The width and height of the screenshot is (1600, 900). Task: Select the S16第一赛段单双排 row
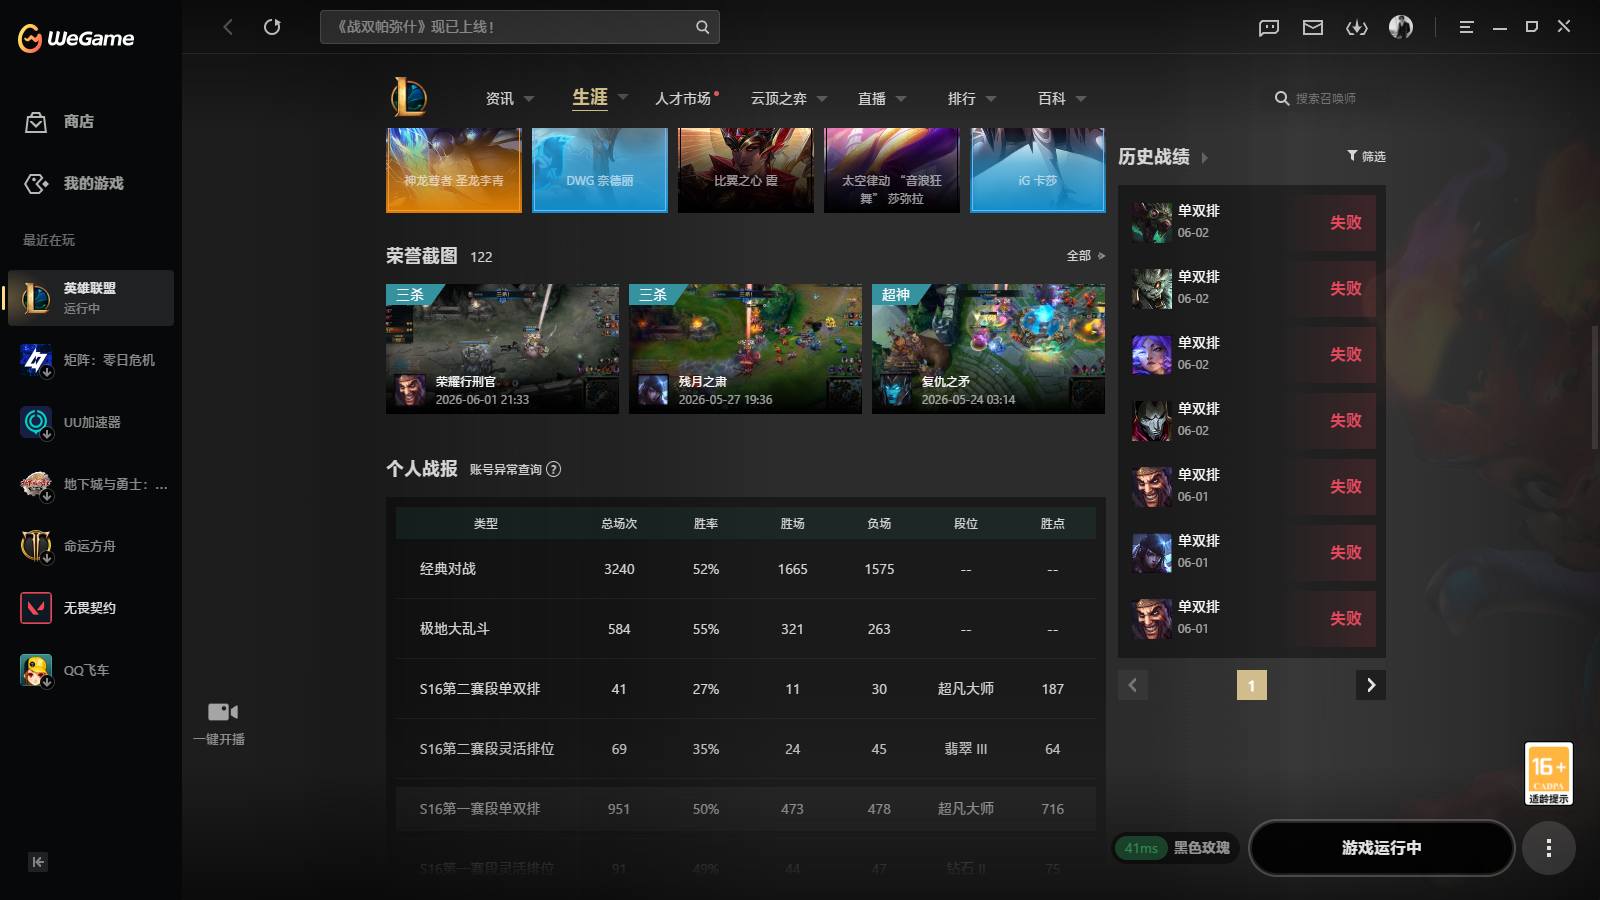point(746,809)
